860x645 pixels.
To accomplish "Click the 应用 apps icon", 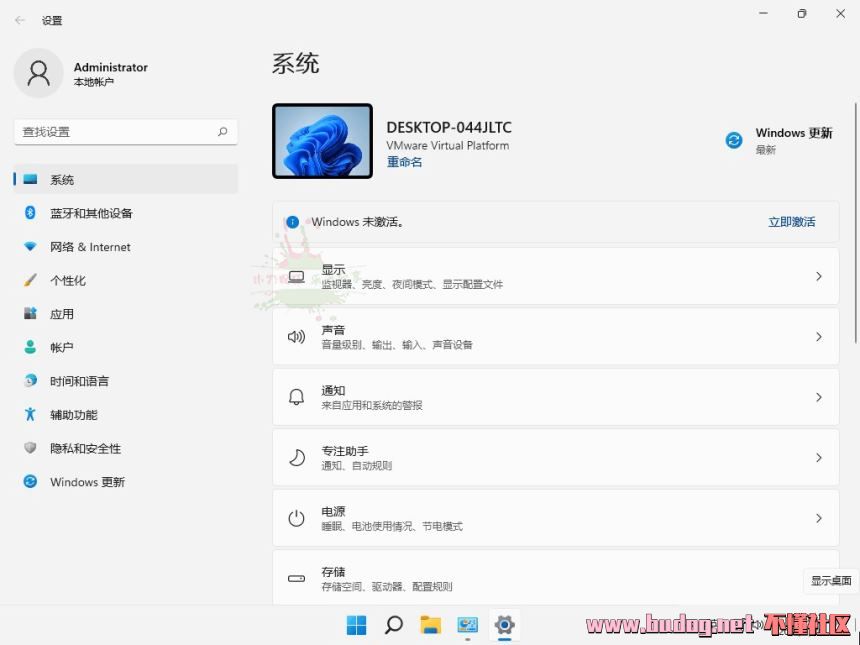I will [x=30, y=314].
